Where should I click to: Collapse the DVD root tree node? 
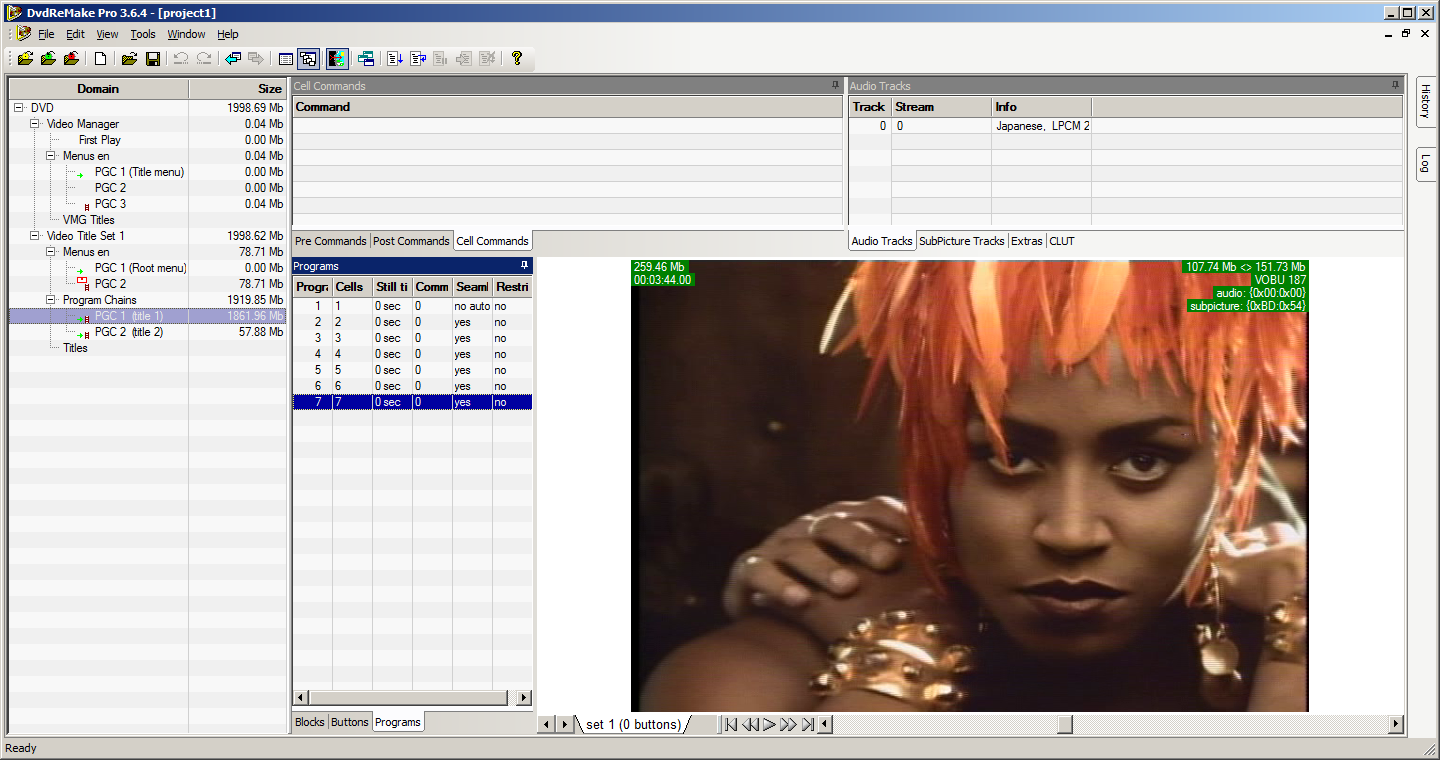coord(19,108)
